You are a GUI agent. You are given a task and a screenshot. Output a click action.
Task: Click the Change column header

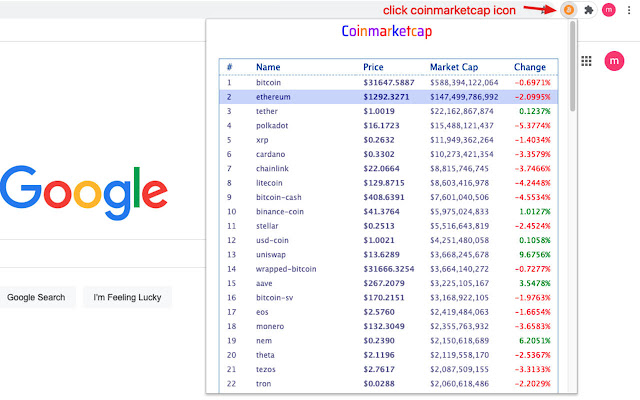tap(530, 67)
